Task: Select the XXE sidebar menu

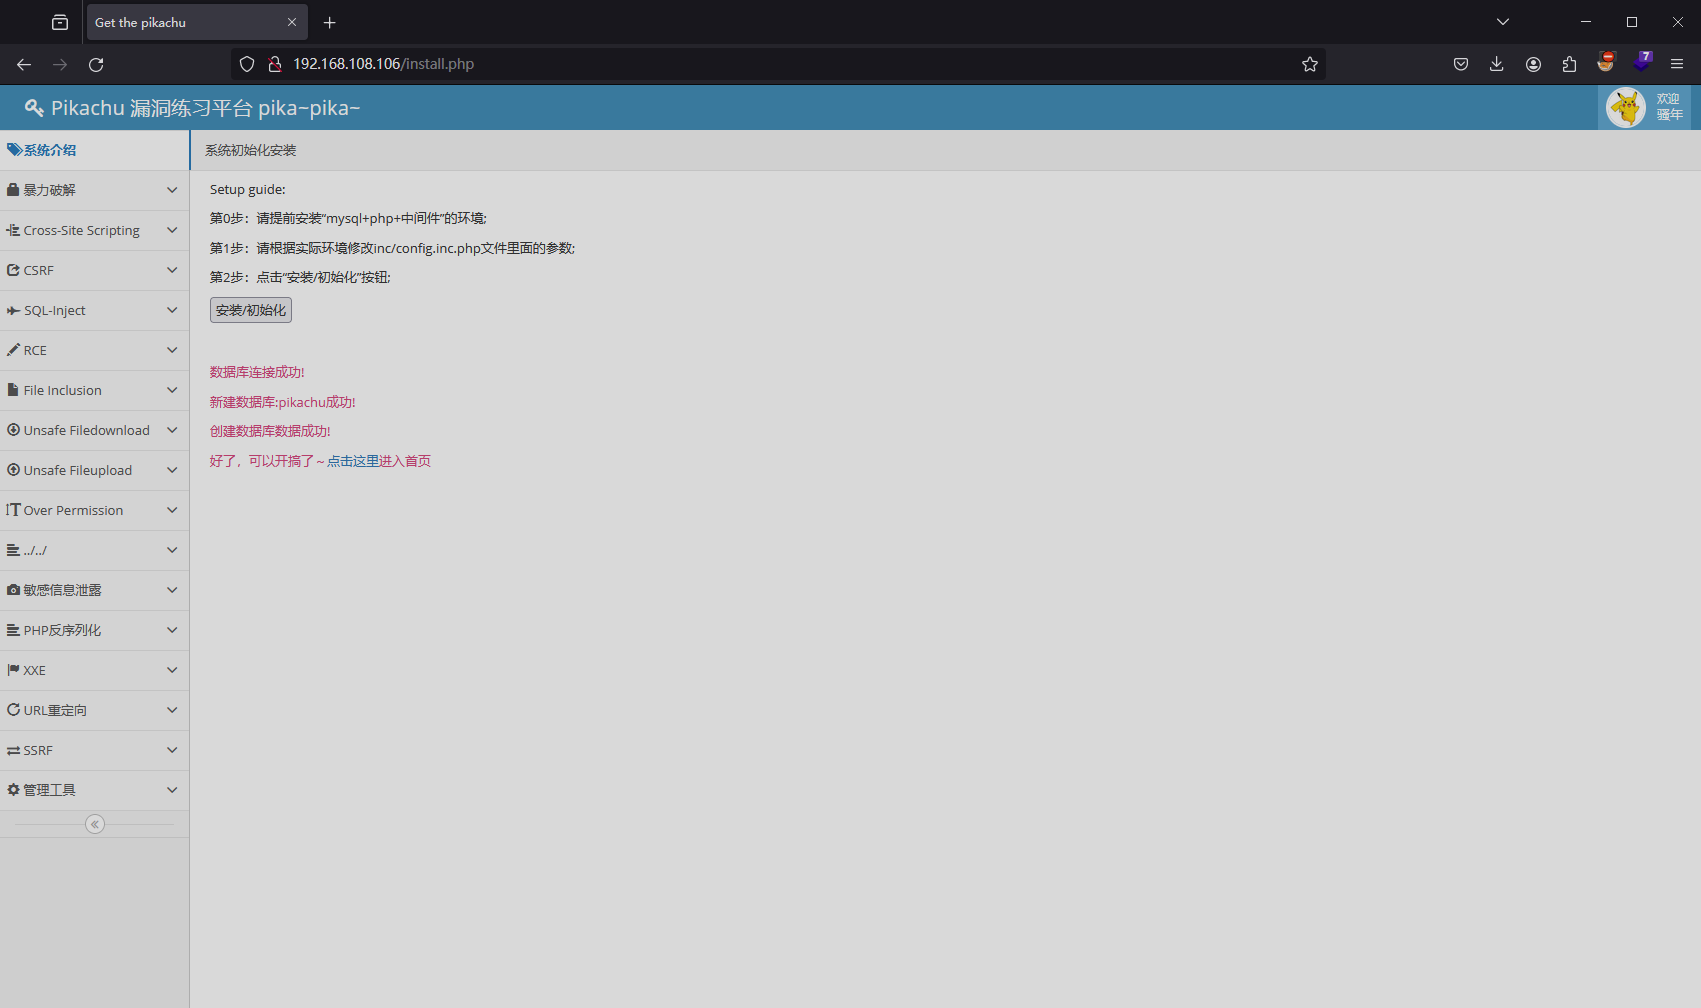Action: tap(94, 670)
